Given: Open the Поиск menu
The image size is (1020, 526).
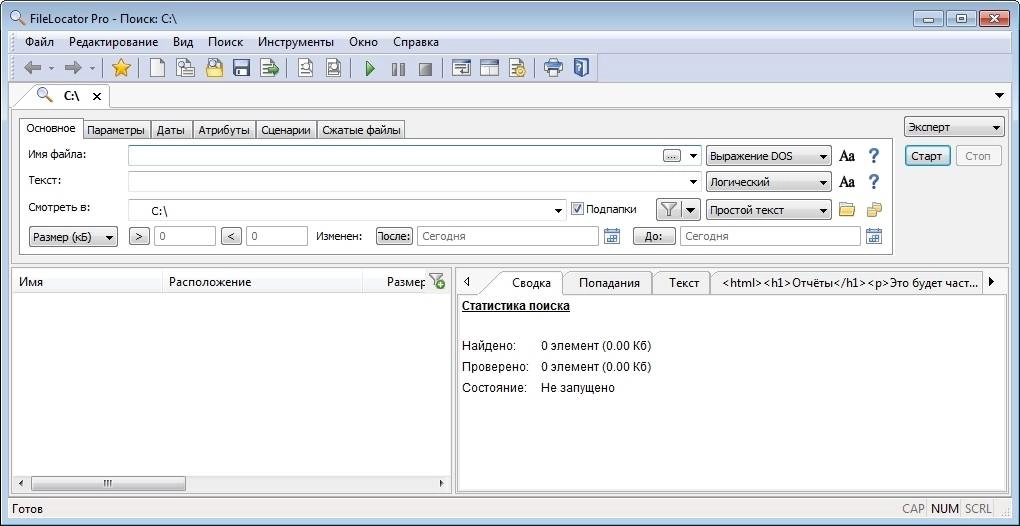Looking at the screenshot, I should [x=225, y=42].
